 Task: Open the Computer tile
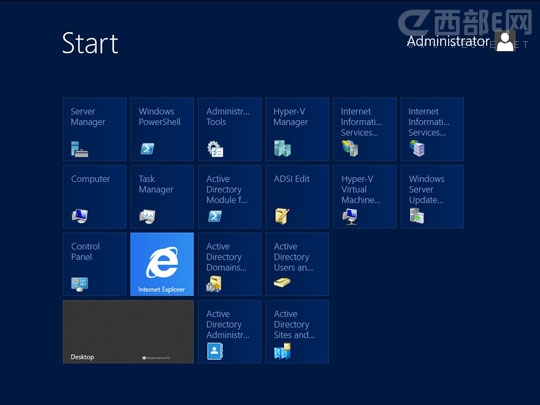94,197
